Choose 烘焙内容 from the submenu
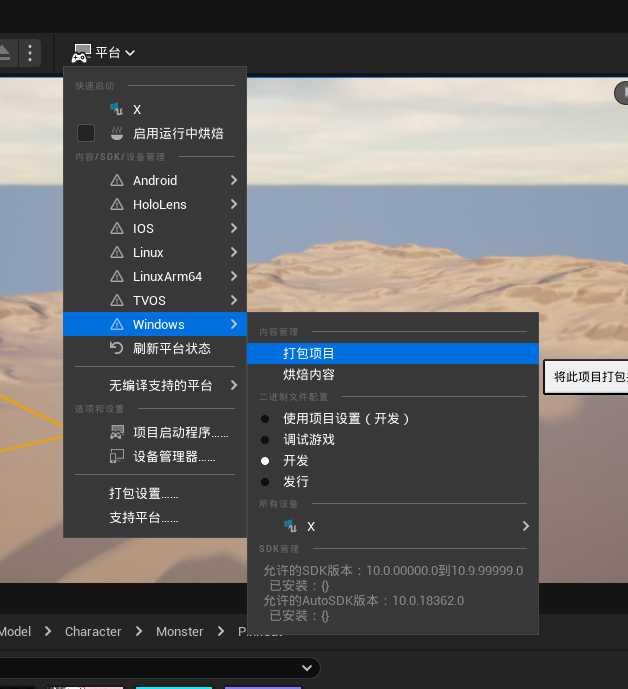Screen dimensions: 628x689 coord(308,375)
